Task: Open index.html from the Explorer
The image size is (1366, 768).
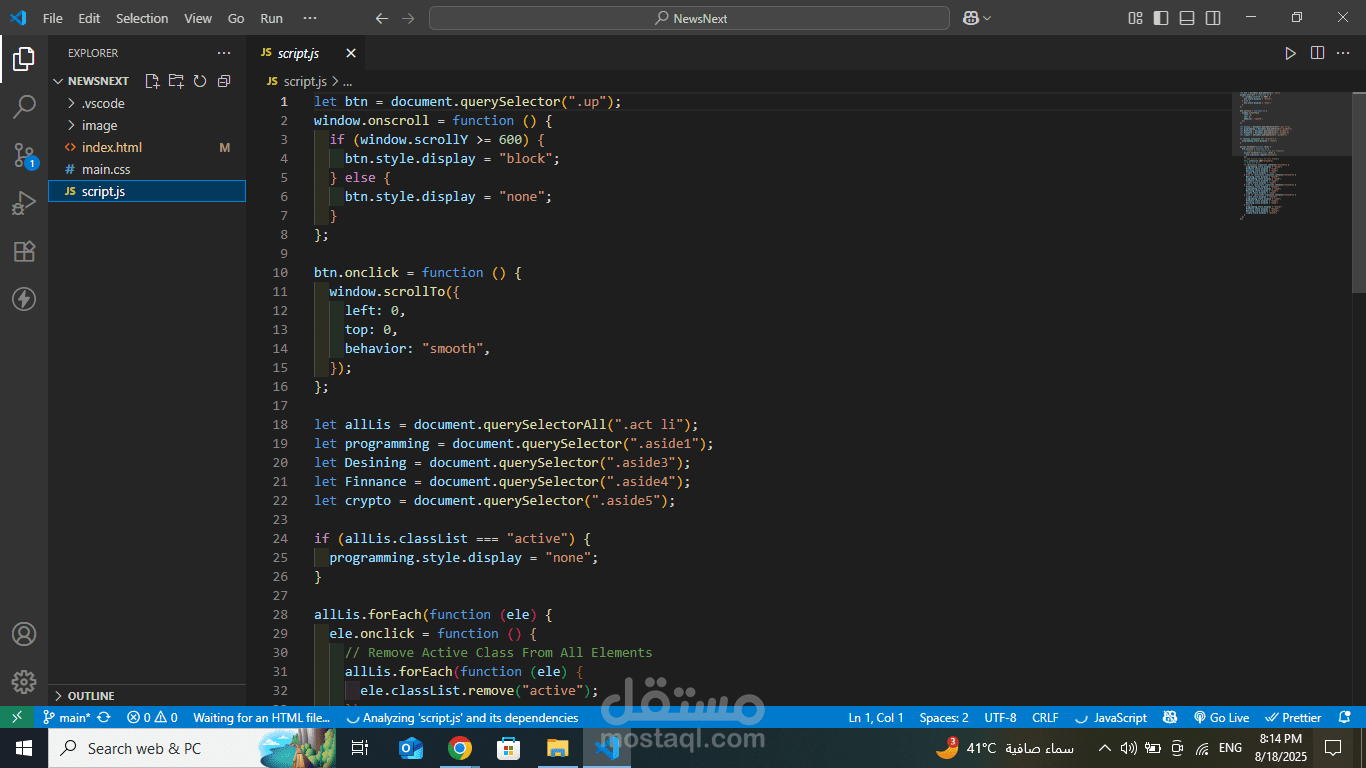Action: pyautogui.click(x=111, y=147)
